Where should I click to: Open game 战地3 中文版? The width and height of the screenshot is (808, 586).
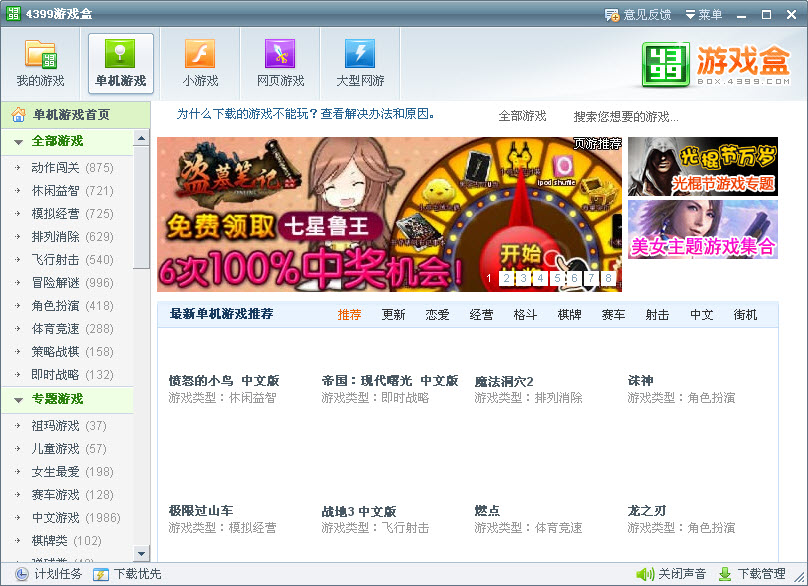coord(359,512)
